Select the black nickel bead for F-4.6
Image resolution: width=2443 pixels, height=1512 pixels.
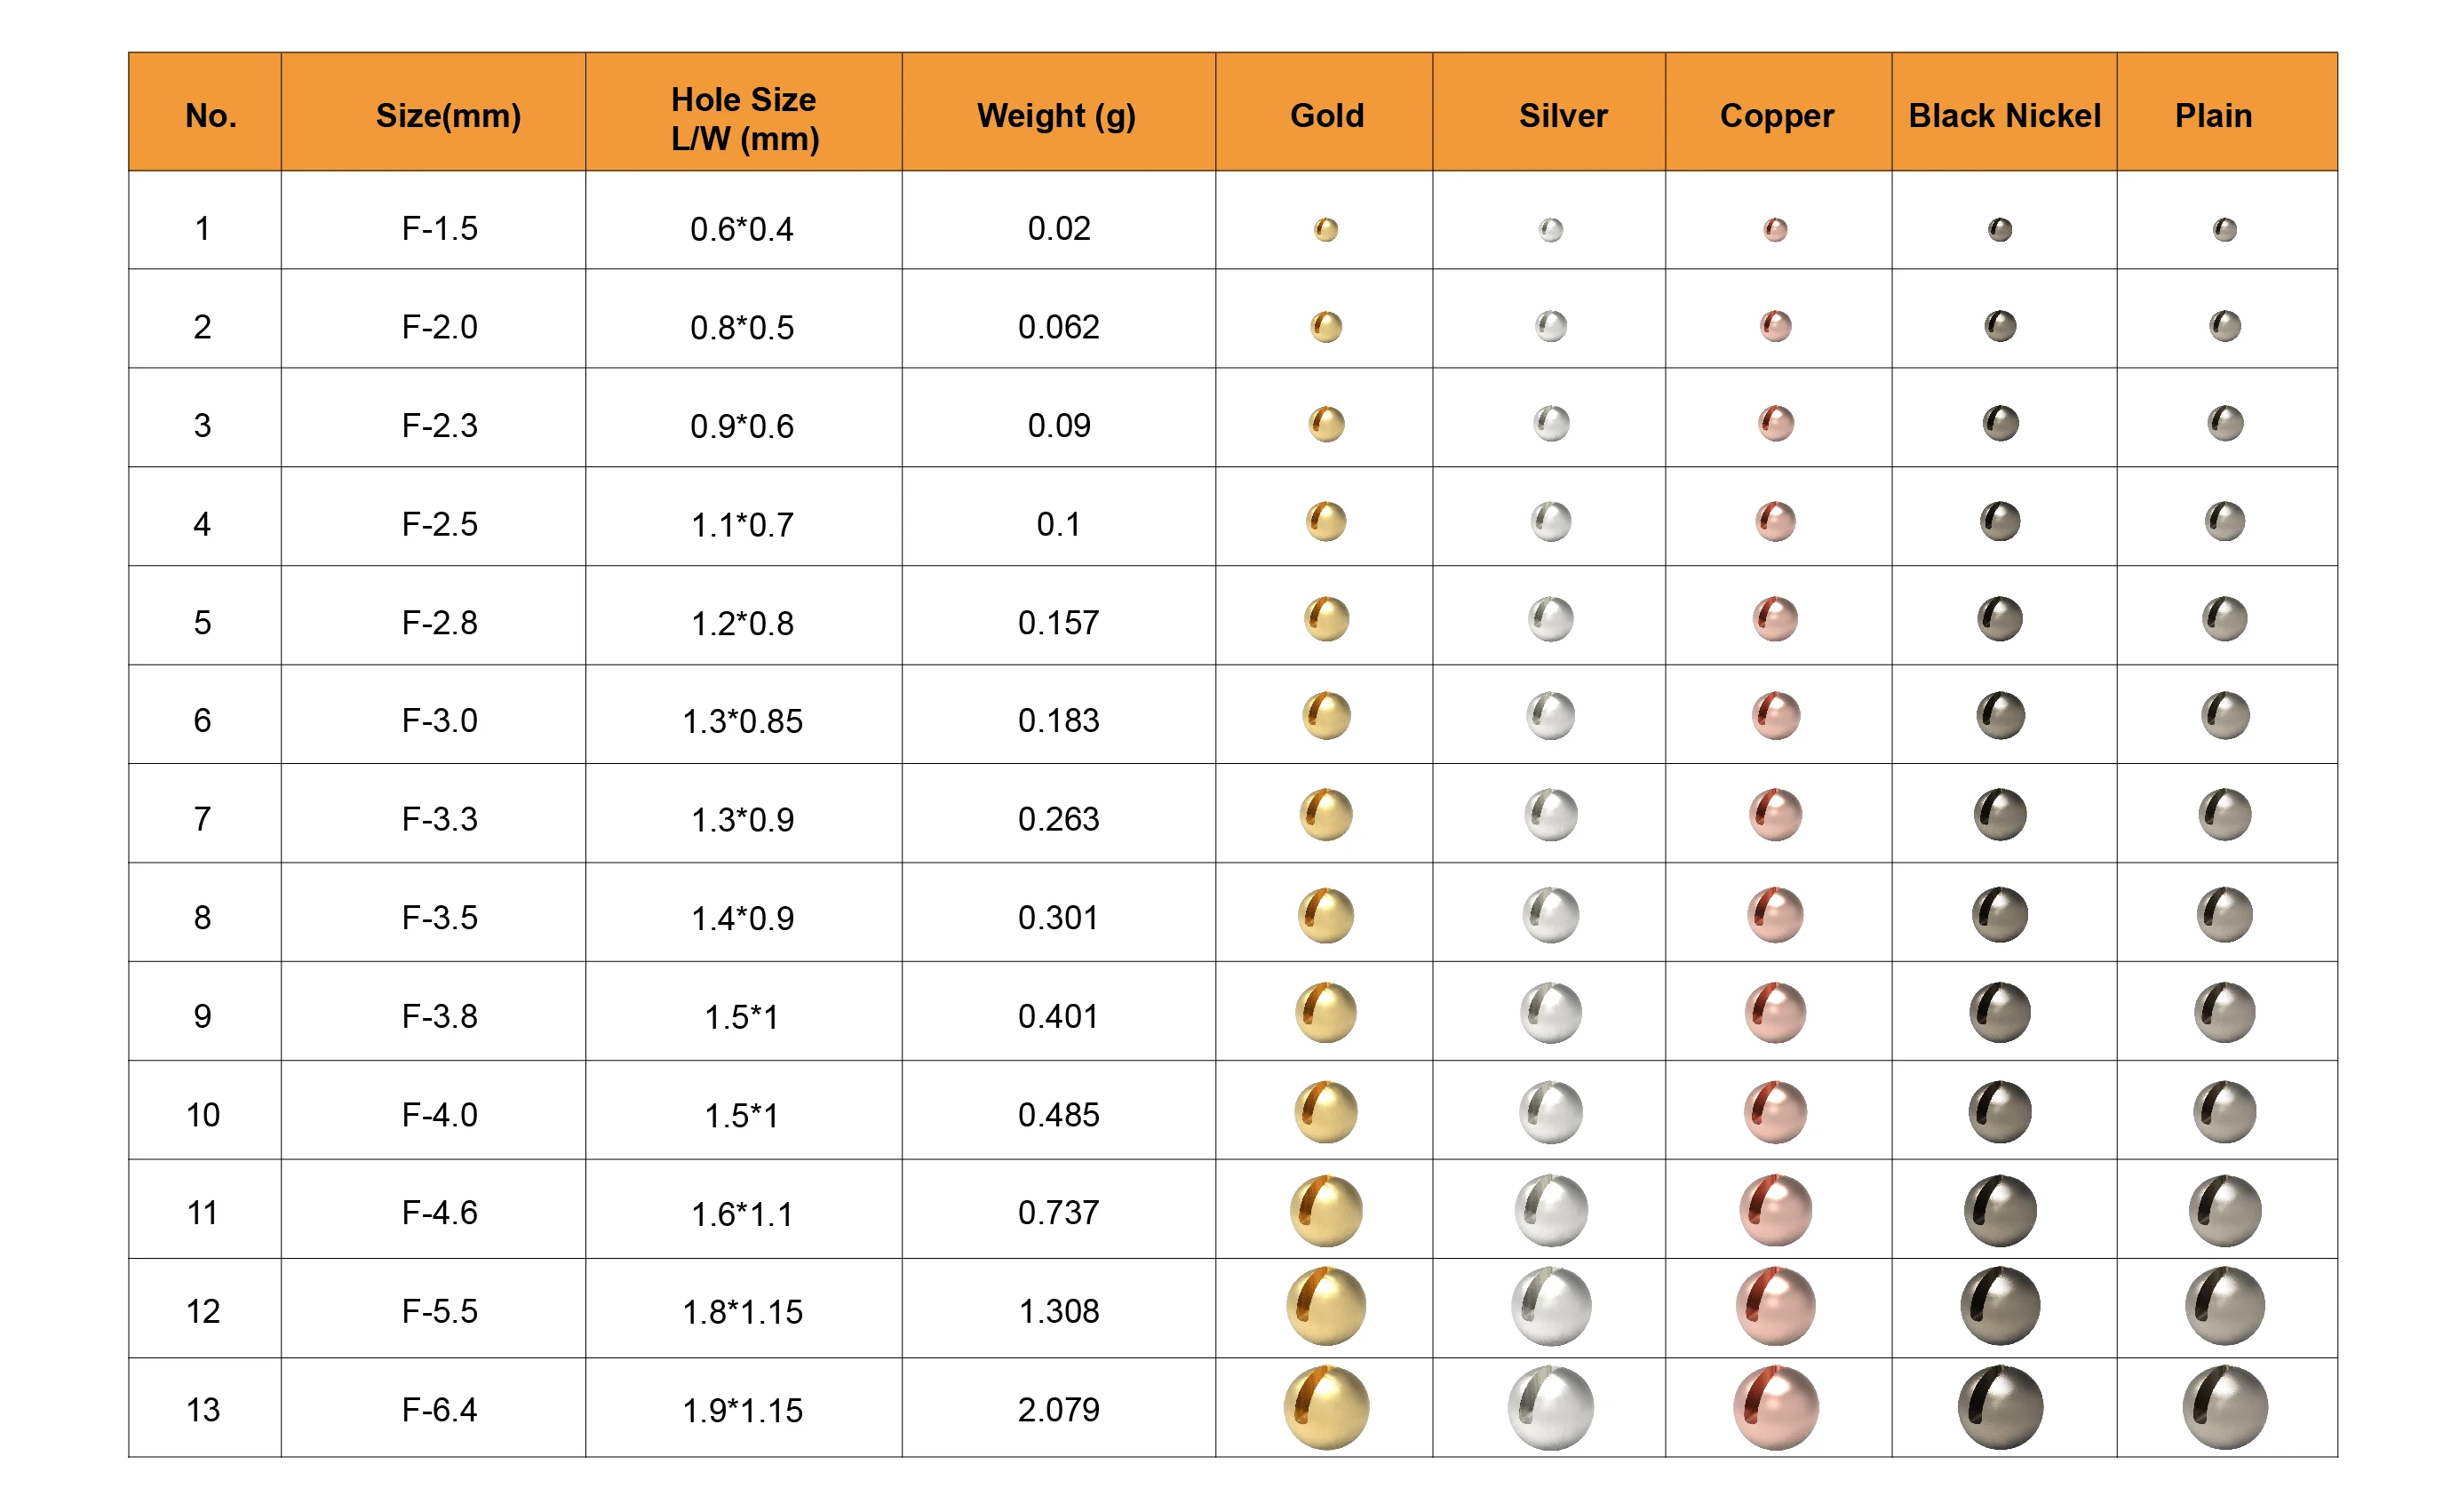coord(2000,1210)
